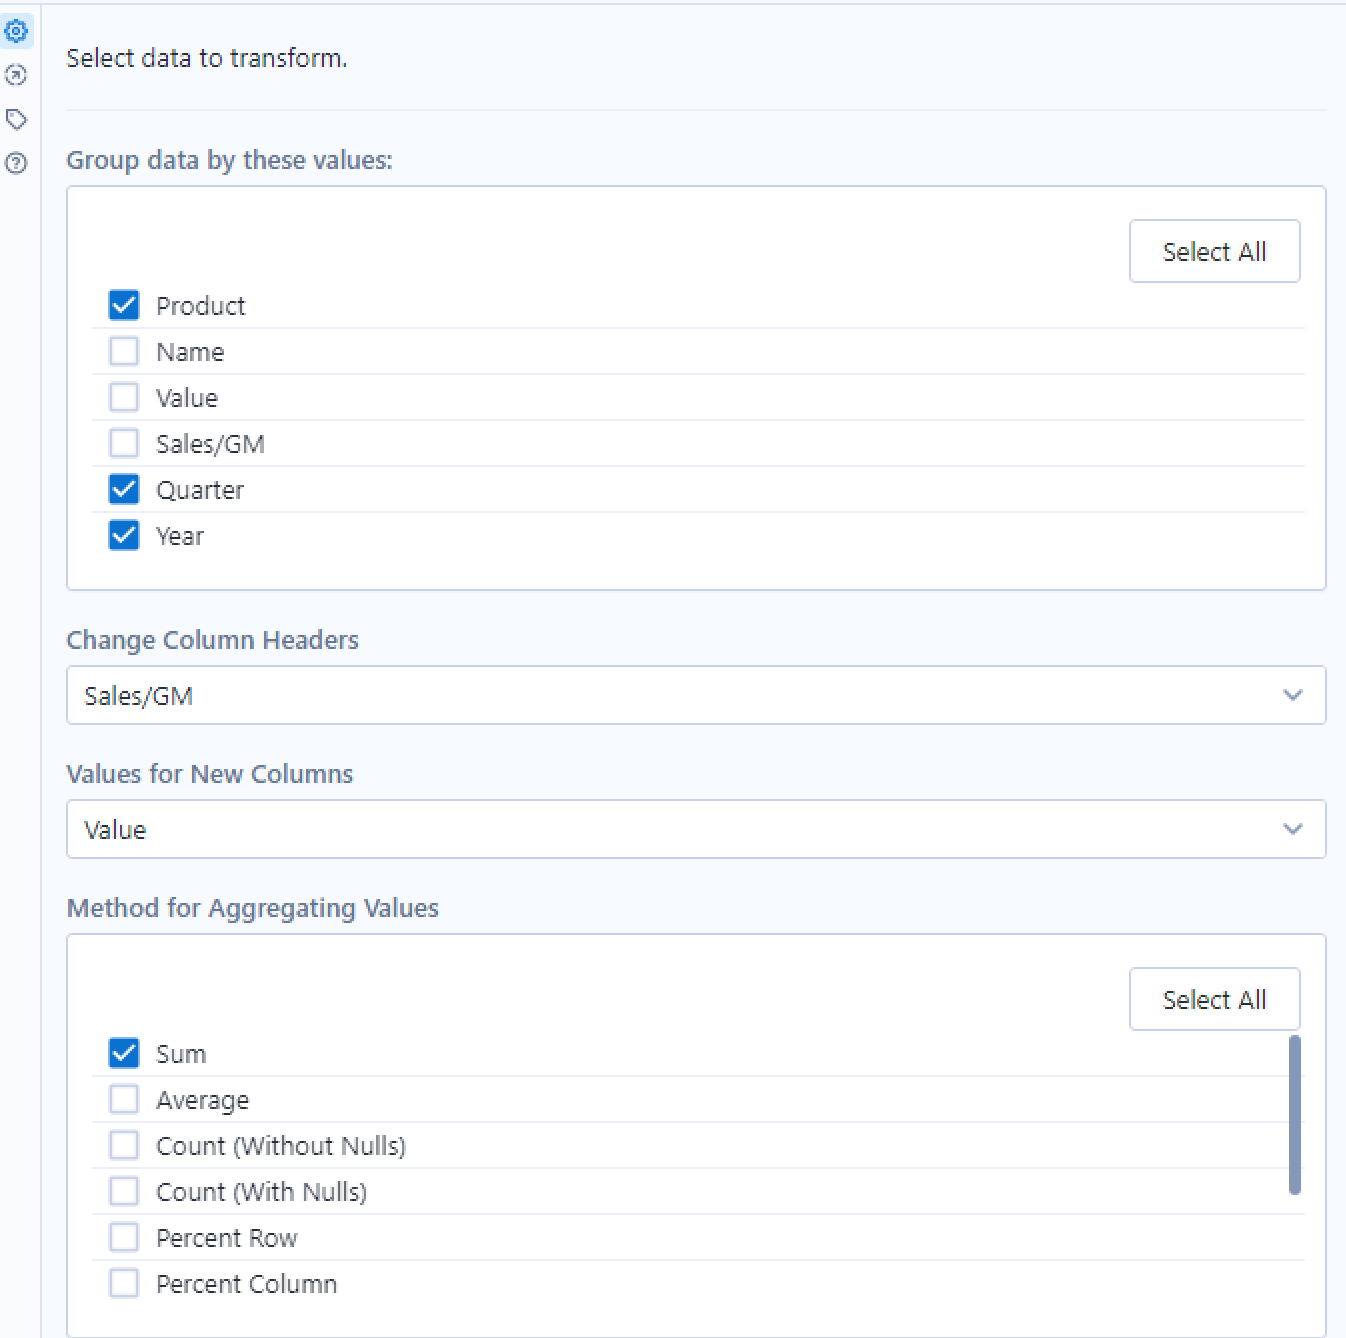Expand the Values for New Columns dropdown
This screenshot has width=1346, height=1338.
tap(695, 829)
